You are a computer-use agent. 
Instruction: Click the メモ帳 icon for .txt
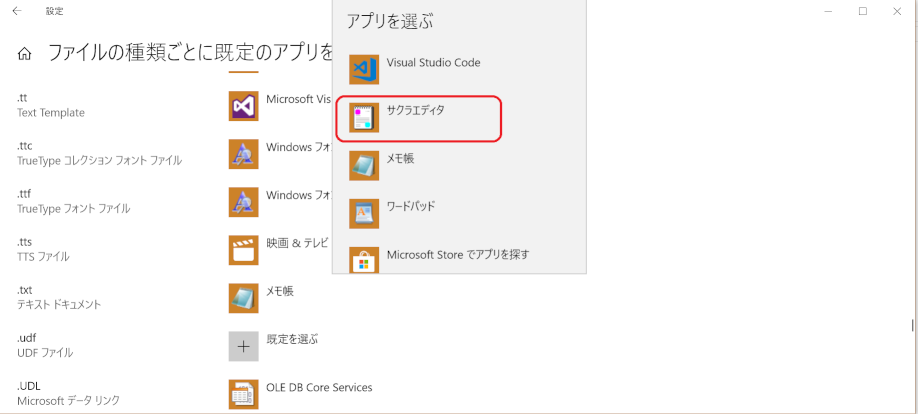click(244, 298)
